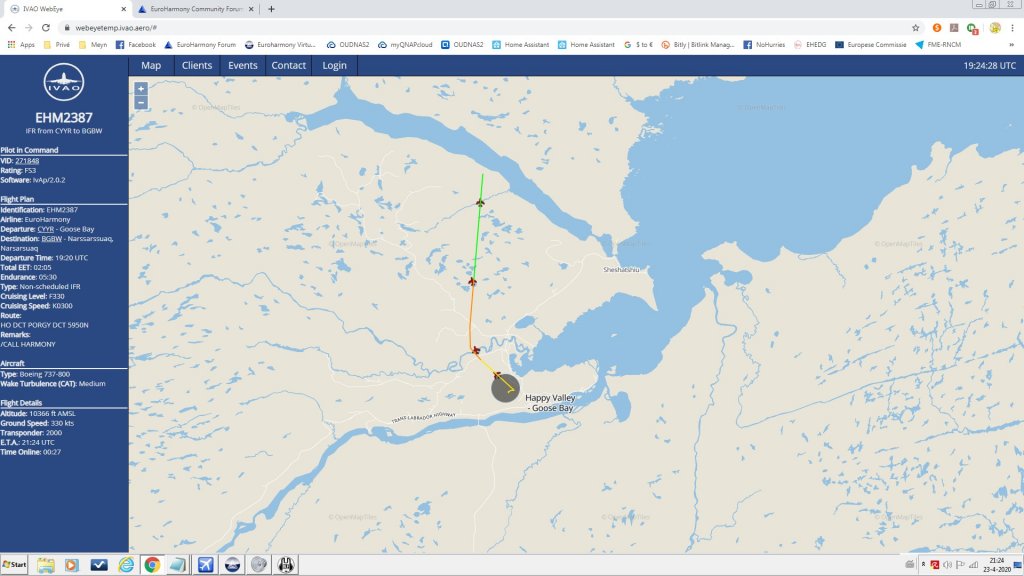
Task: Click the BGBW destination airport link
Action: pyautogui.click(x=51, y=239)
